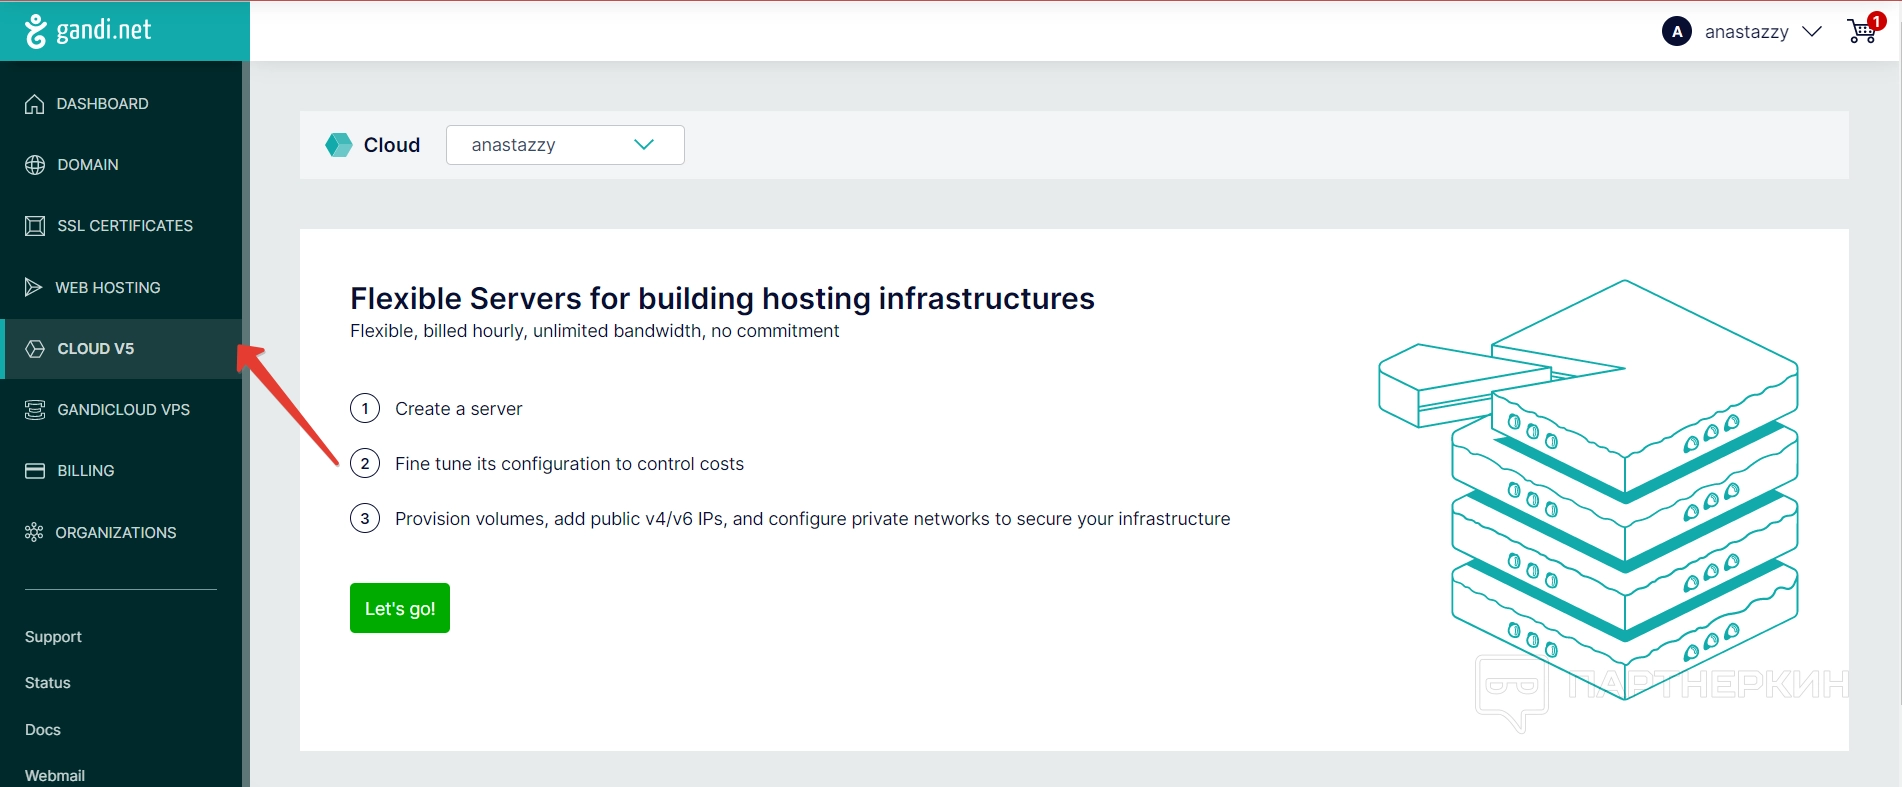Click the Gandi.net logo

pos(89,31)
